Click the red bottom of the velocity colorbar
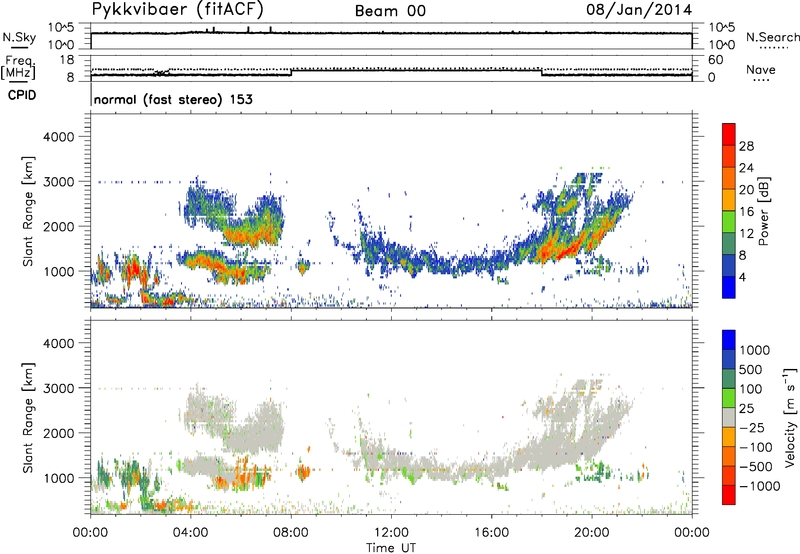Screen dimensions: 800x554 729,495
